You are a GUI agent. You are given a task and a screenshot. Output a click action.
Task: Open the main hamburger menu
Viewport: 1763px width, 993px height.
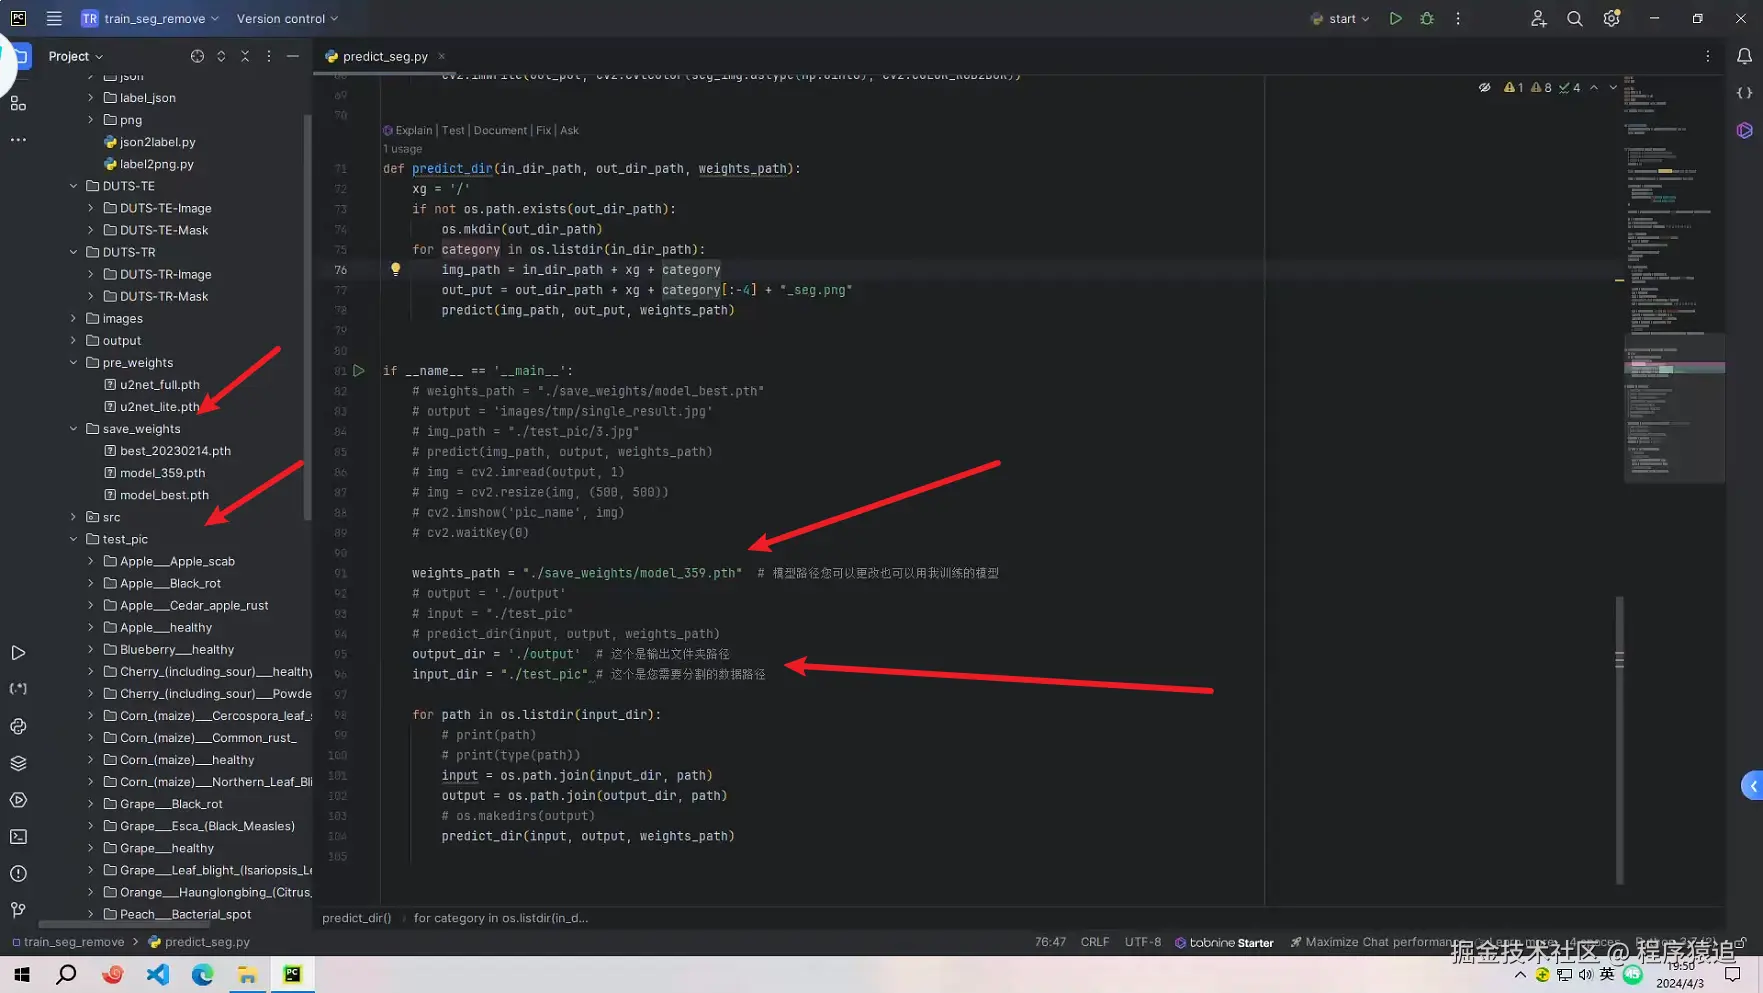[x=54, y=18]
